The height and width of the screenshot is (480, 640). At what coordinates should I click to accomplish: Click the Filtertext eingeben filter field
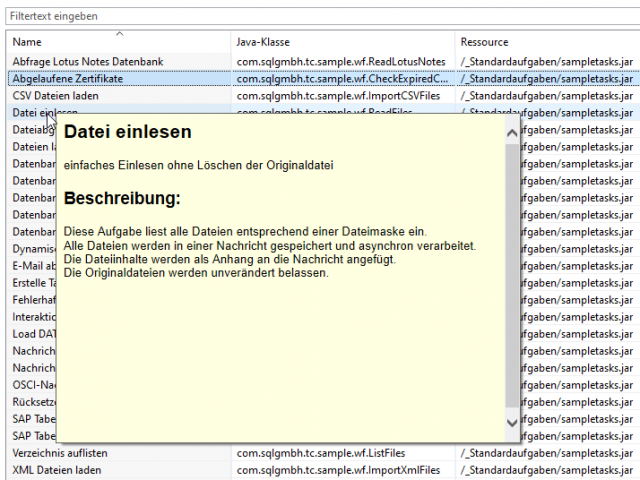tap(322, 16)
